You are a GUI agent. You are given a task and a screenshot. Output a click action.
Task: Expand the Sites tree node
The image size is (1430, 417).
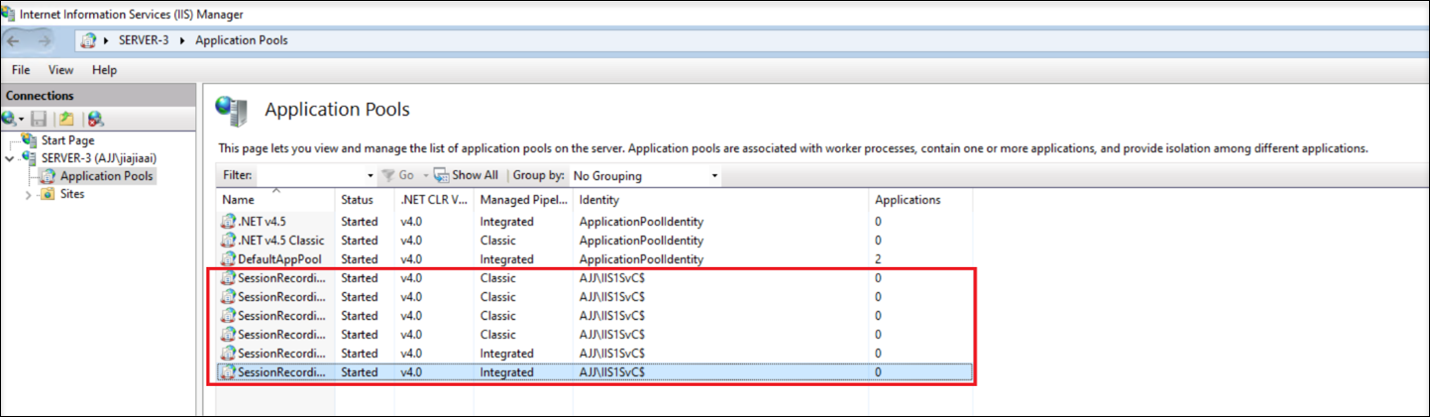[x=28, y=195]
